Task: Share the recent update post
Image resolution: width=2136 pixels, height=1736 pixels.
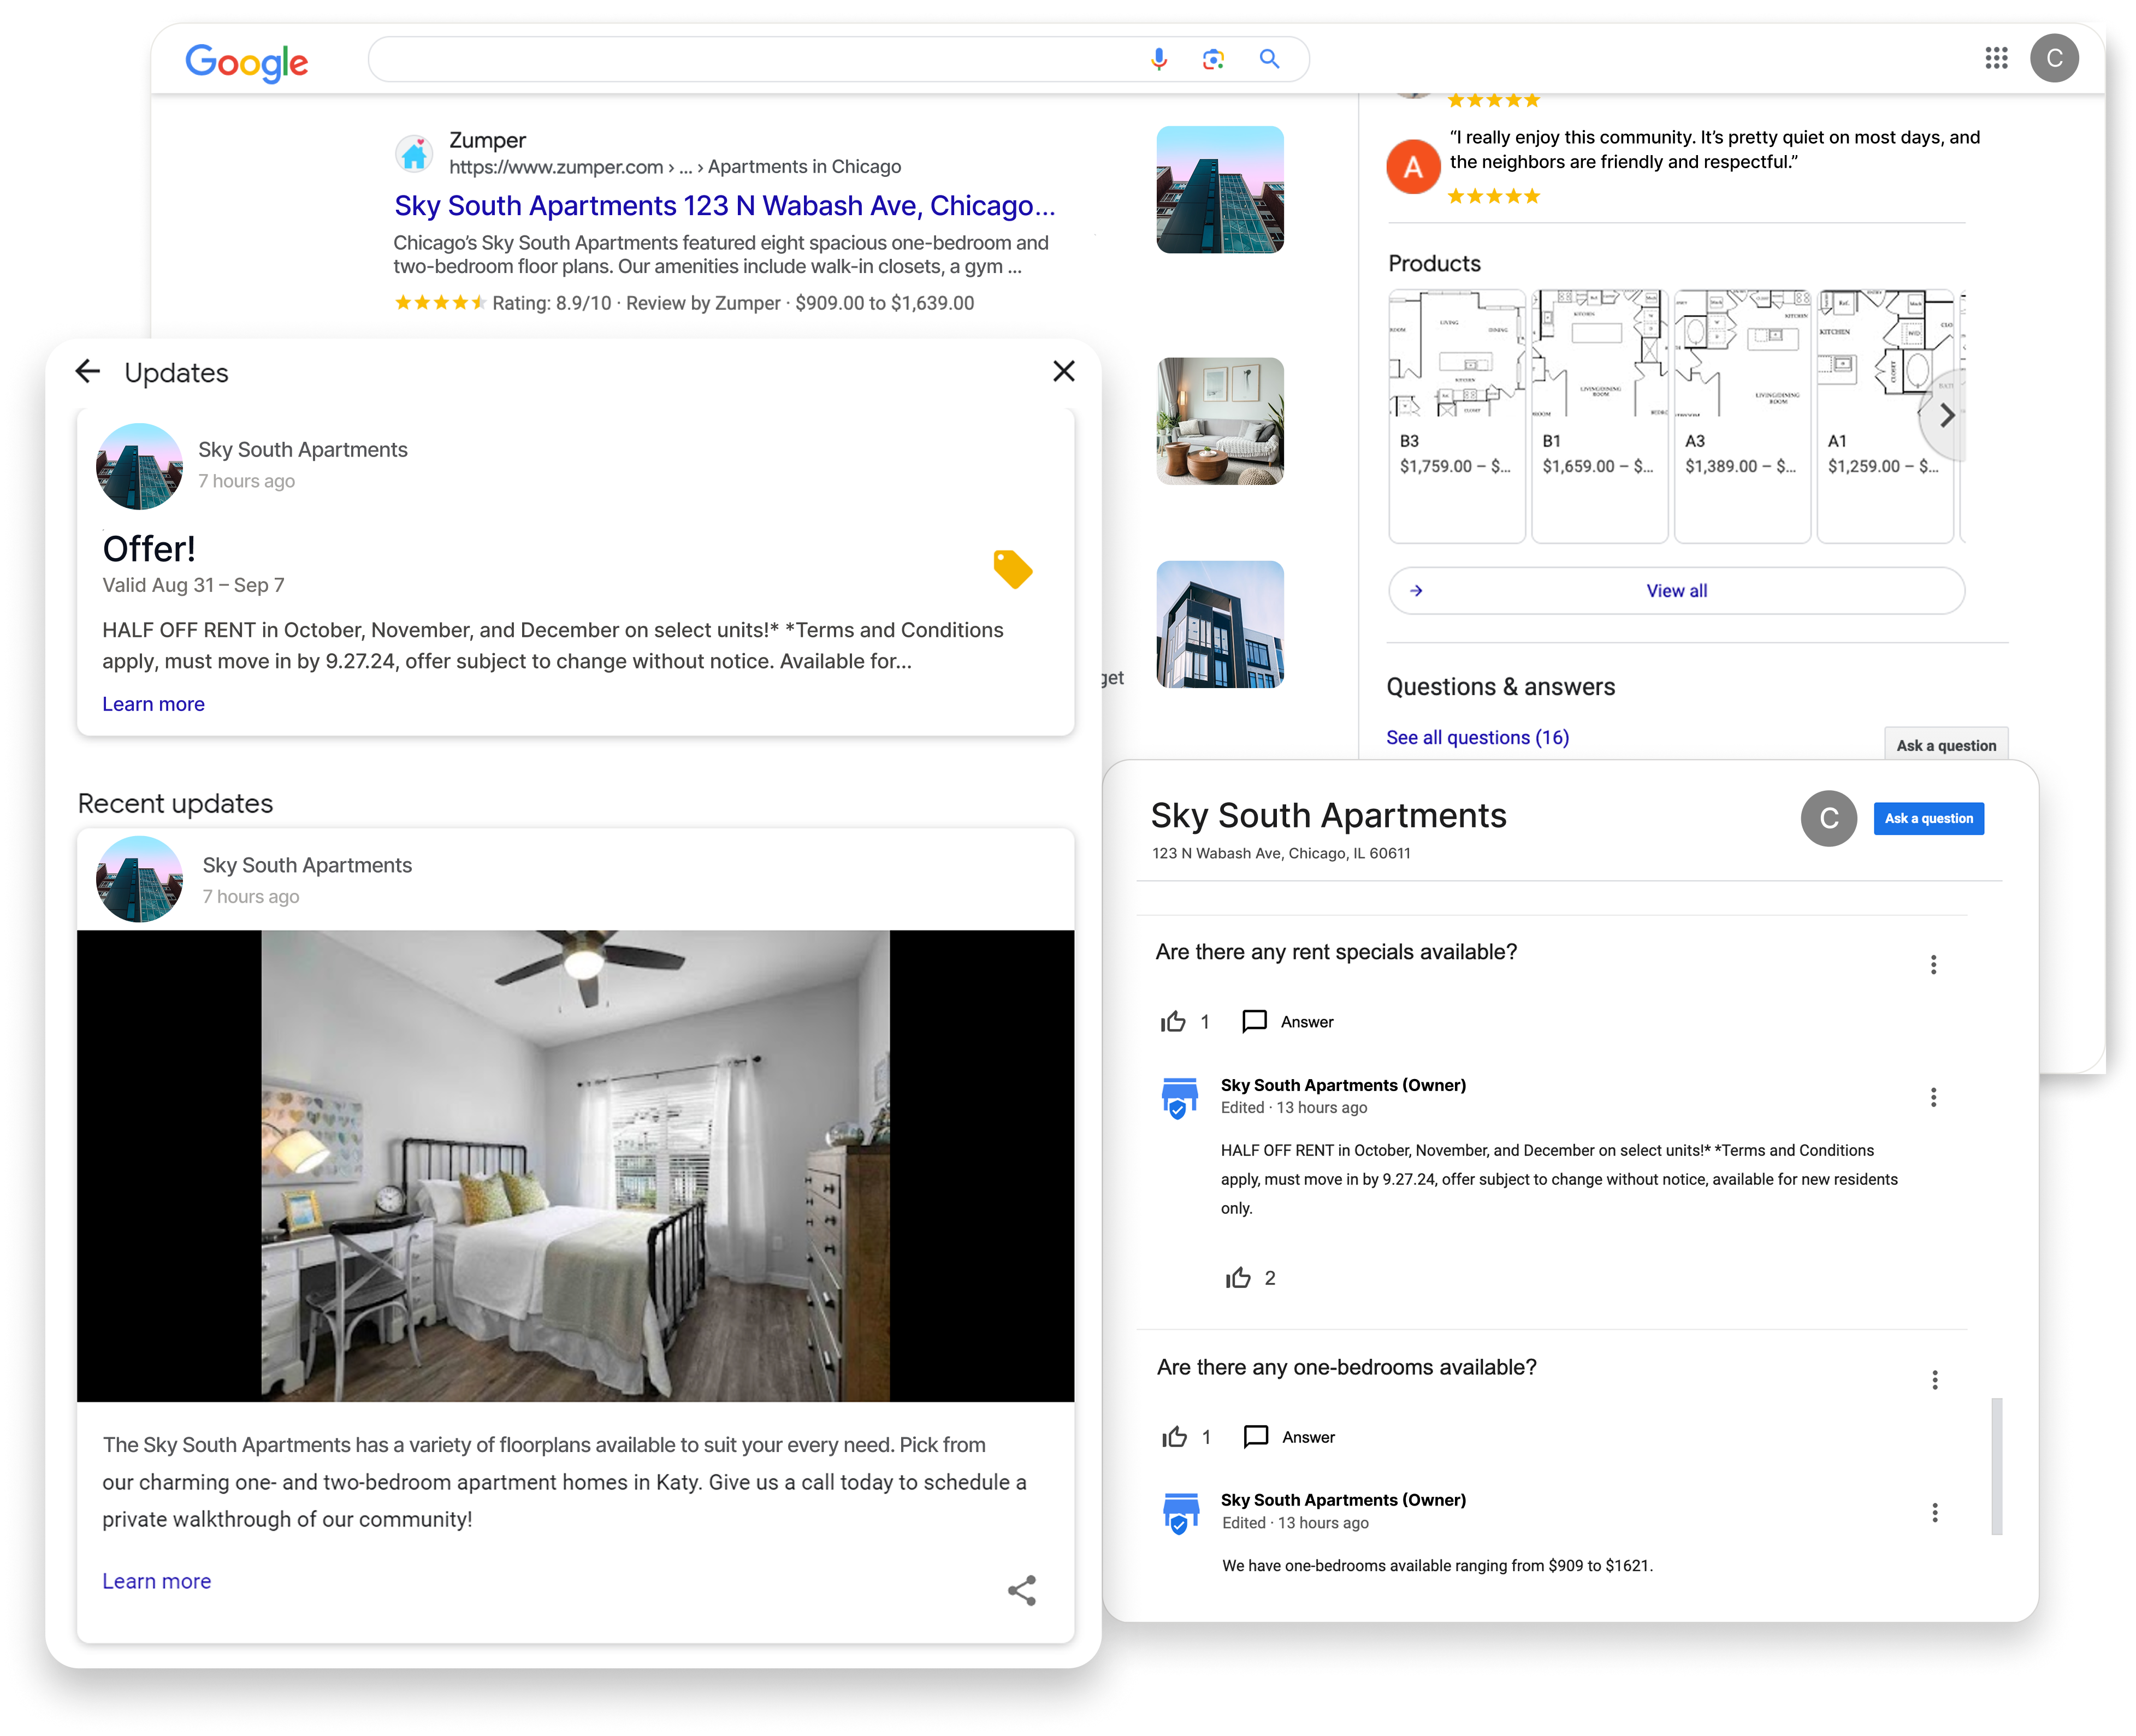Action: 1021,1590
